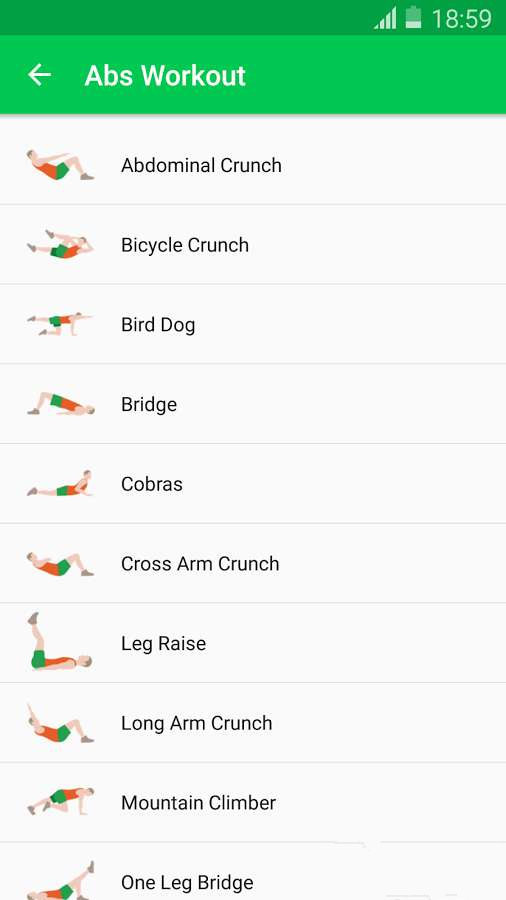Tap the Bridge exercise illustration
The width and height of the screenshot is (506, 900).
pyautogui.click(x=60, y=404)
